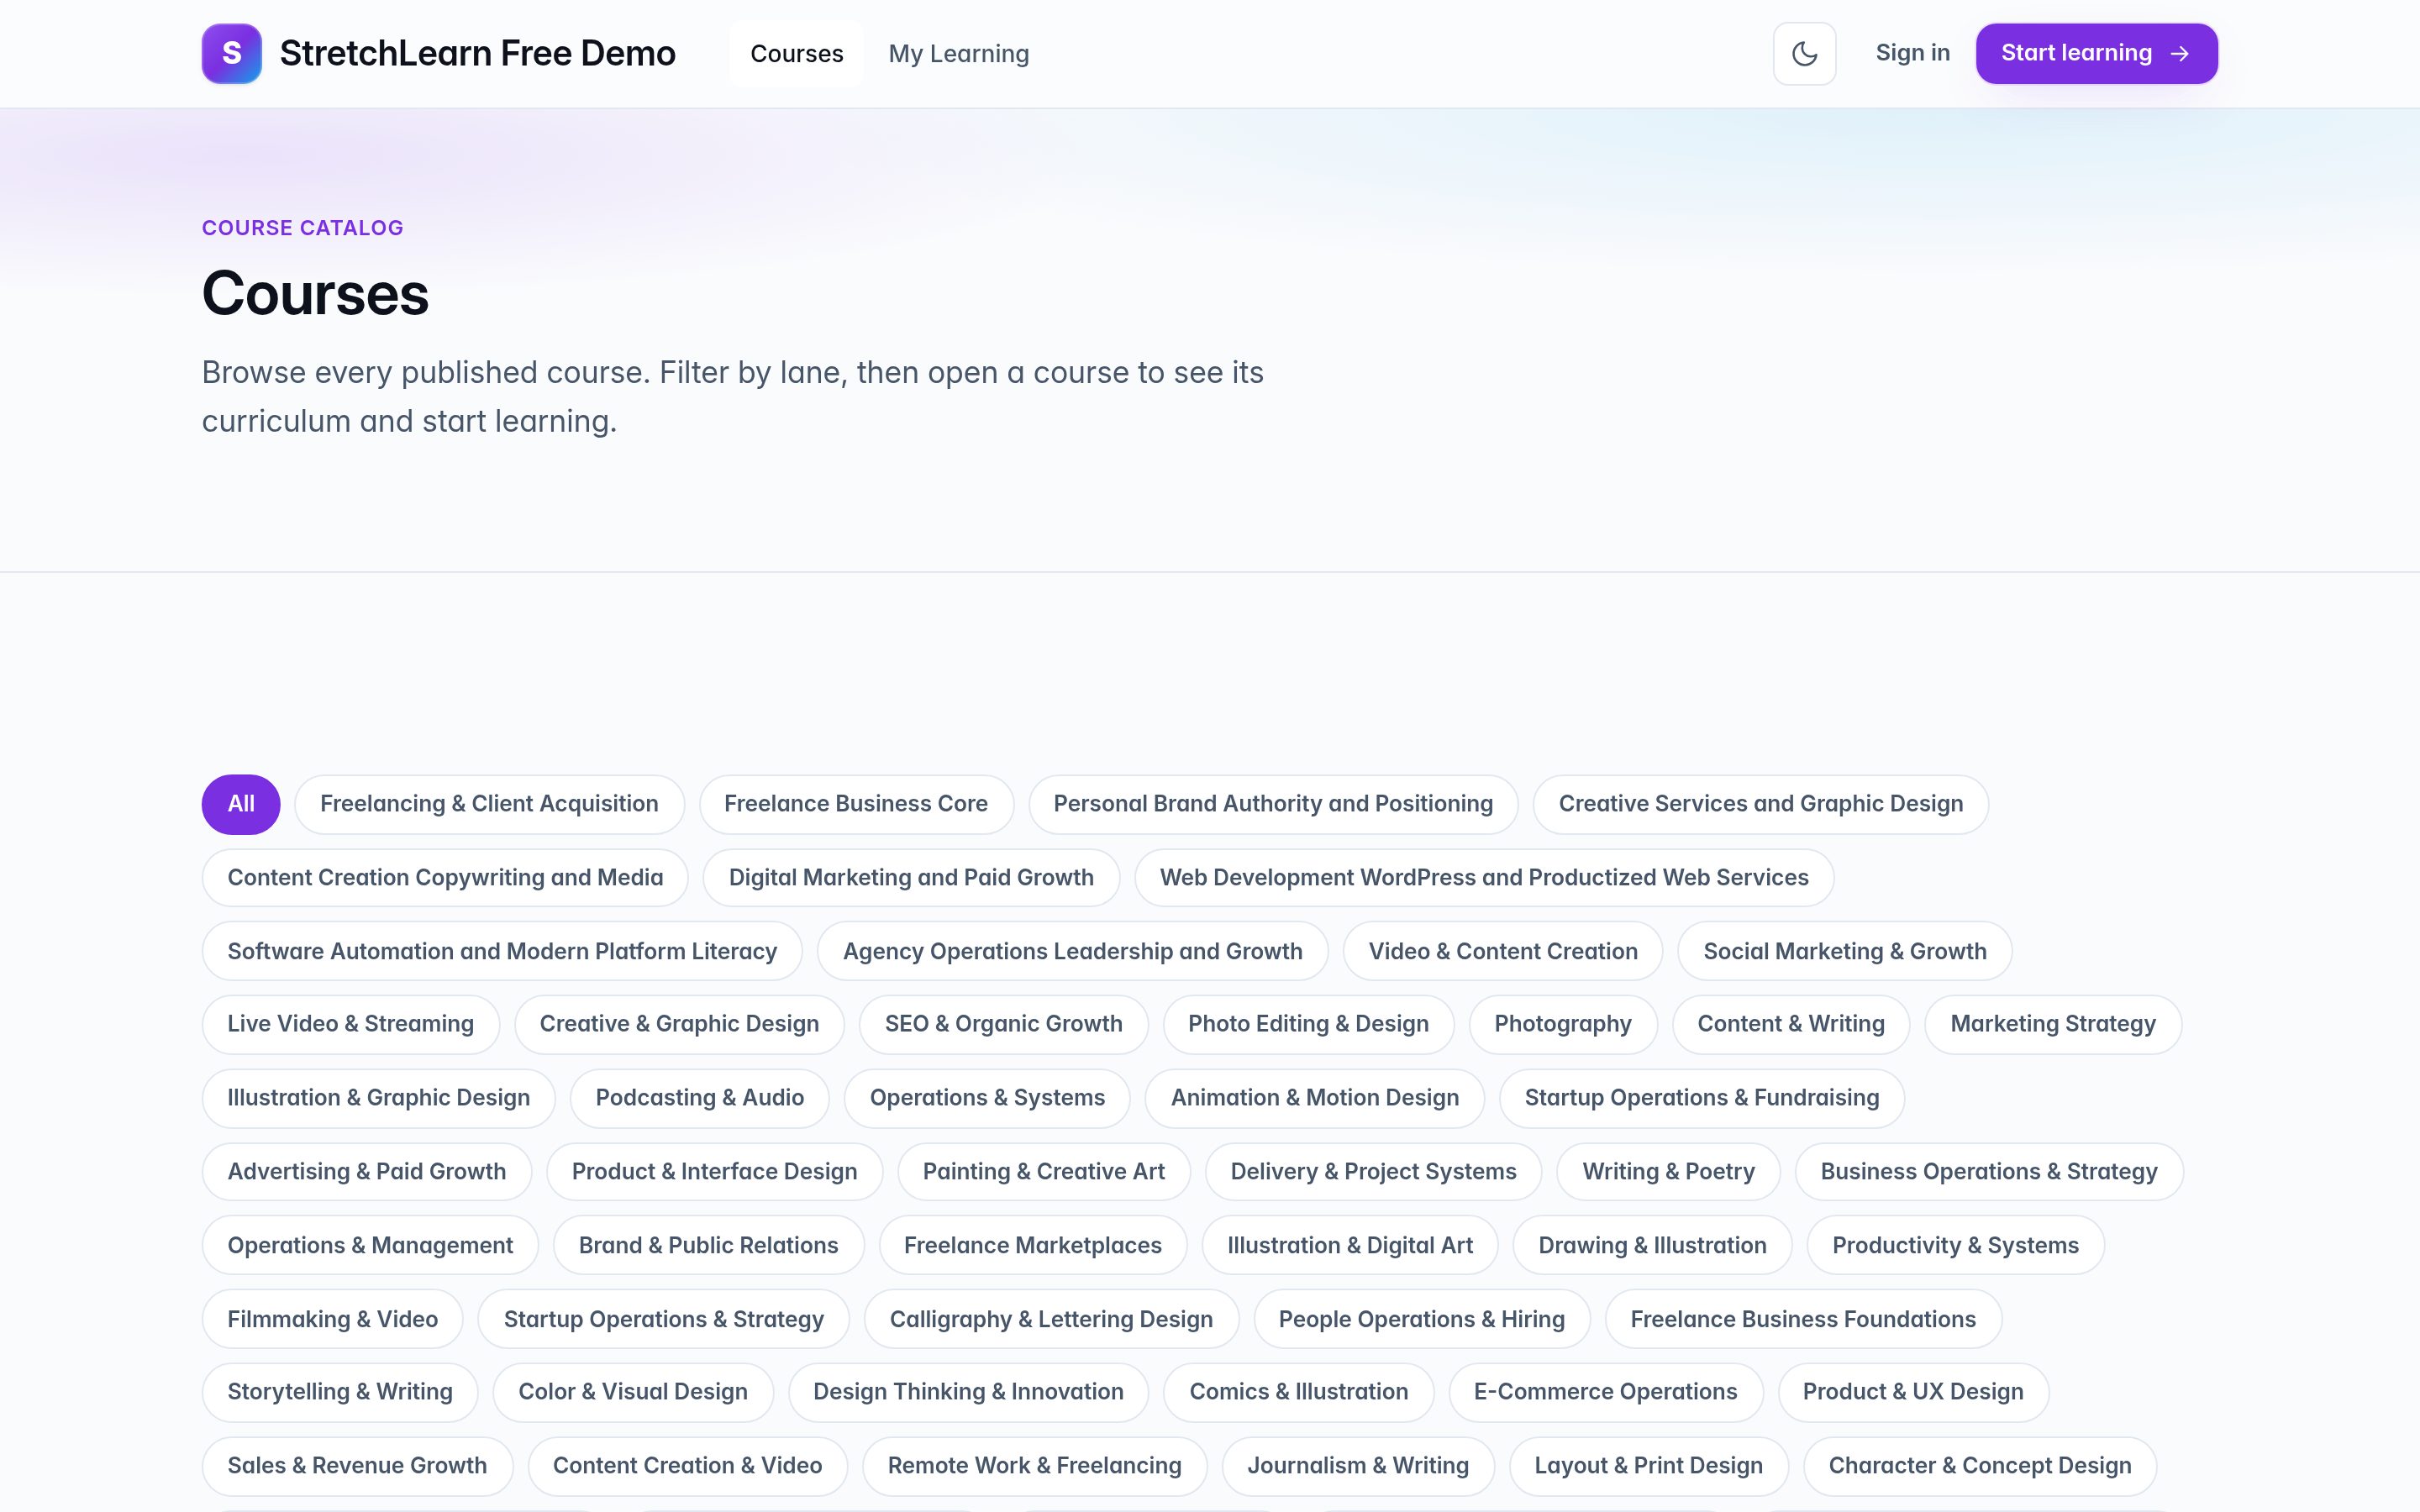Image resolution: width=2420 pixels, height=1512 pixels.
Task: Select the Photography filter chip
Action: click(1563, 1024)
